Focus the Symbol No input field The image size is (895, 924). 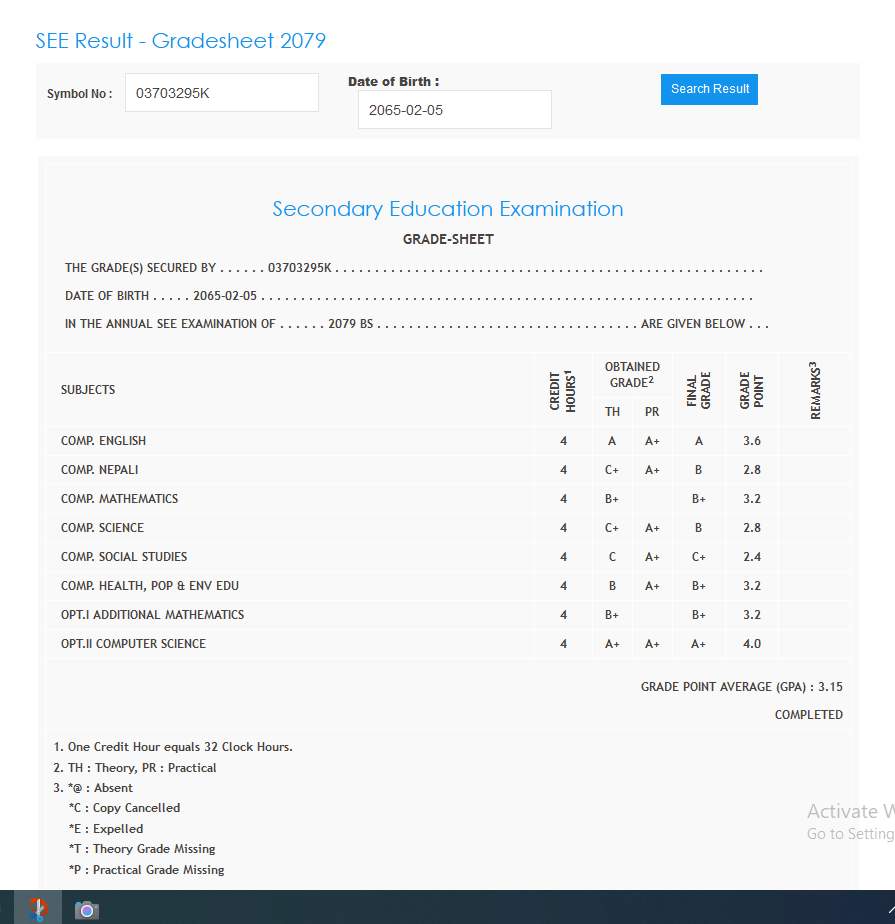click(221, 93)
